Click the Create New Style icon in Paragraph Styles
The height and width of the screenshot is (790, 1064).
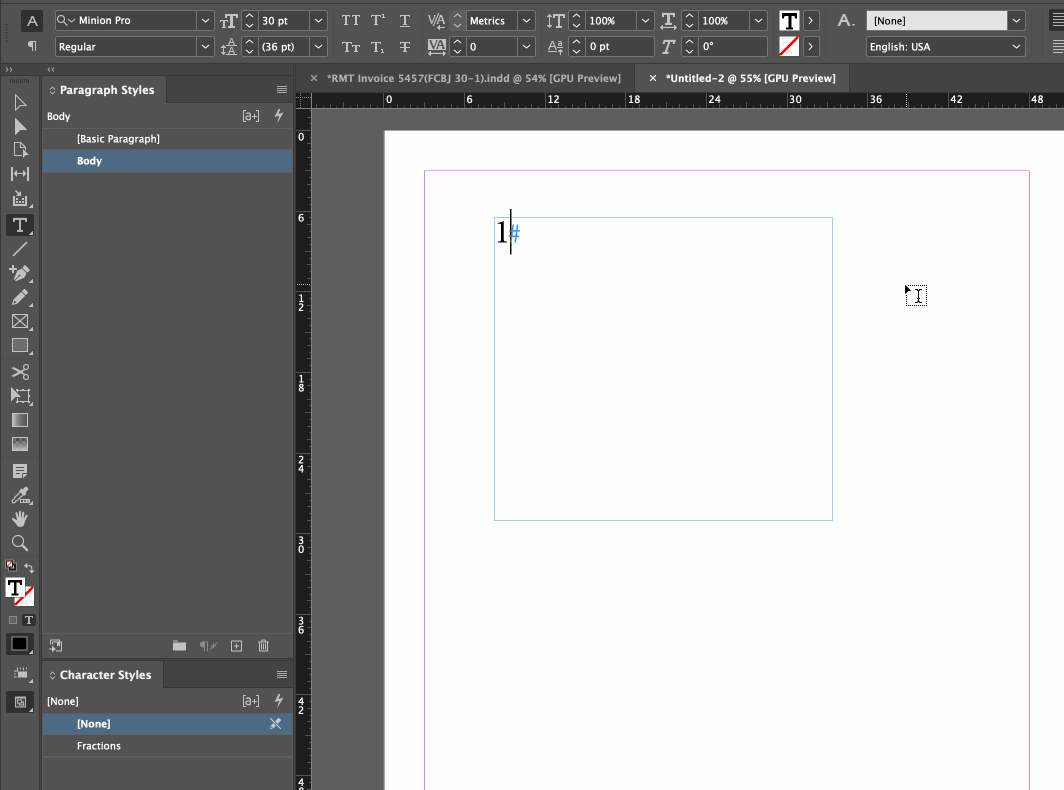pos(237,646)
